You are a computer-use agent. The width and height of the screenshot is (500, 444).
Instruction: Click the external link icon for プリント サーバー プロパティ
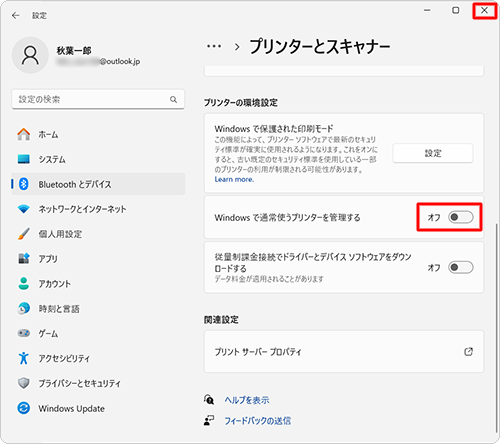point(469,352)
